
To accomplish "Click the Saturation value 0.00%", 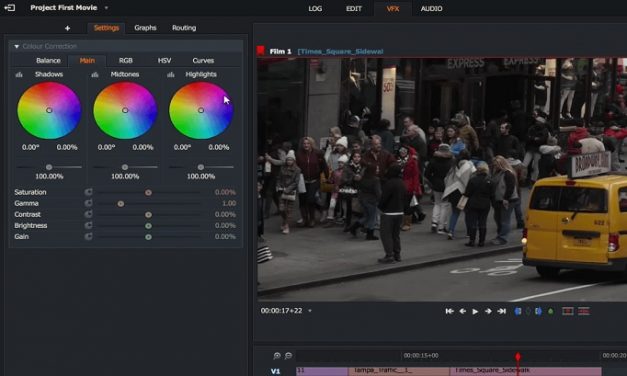I will pos(225,192).
